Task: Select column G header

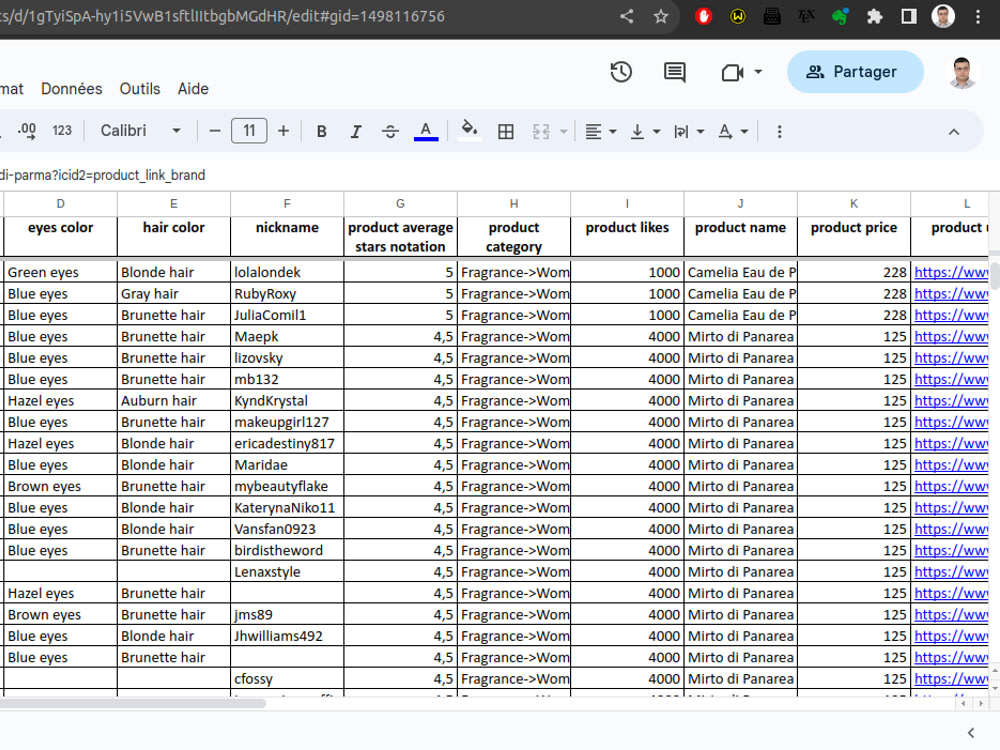Action: [401, 203]
